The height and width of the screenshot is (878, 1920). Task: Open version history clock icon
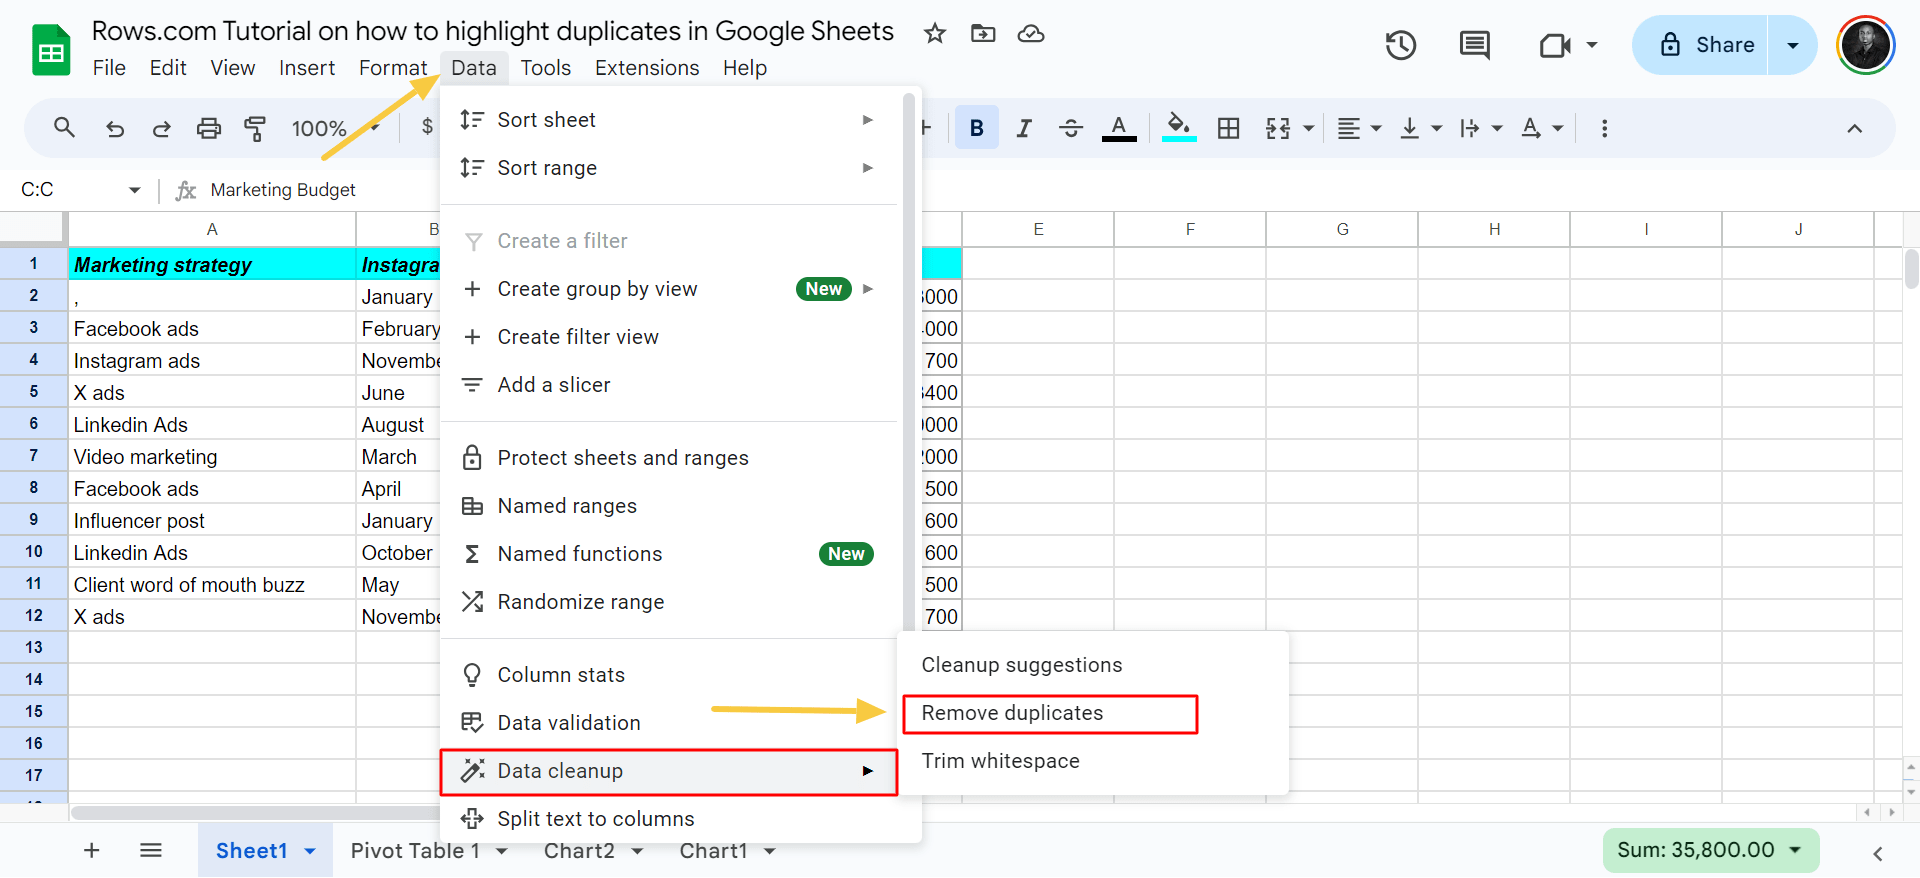click(x=1401, y=45)
